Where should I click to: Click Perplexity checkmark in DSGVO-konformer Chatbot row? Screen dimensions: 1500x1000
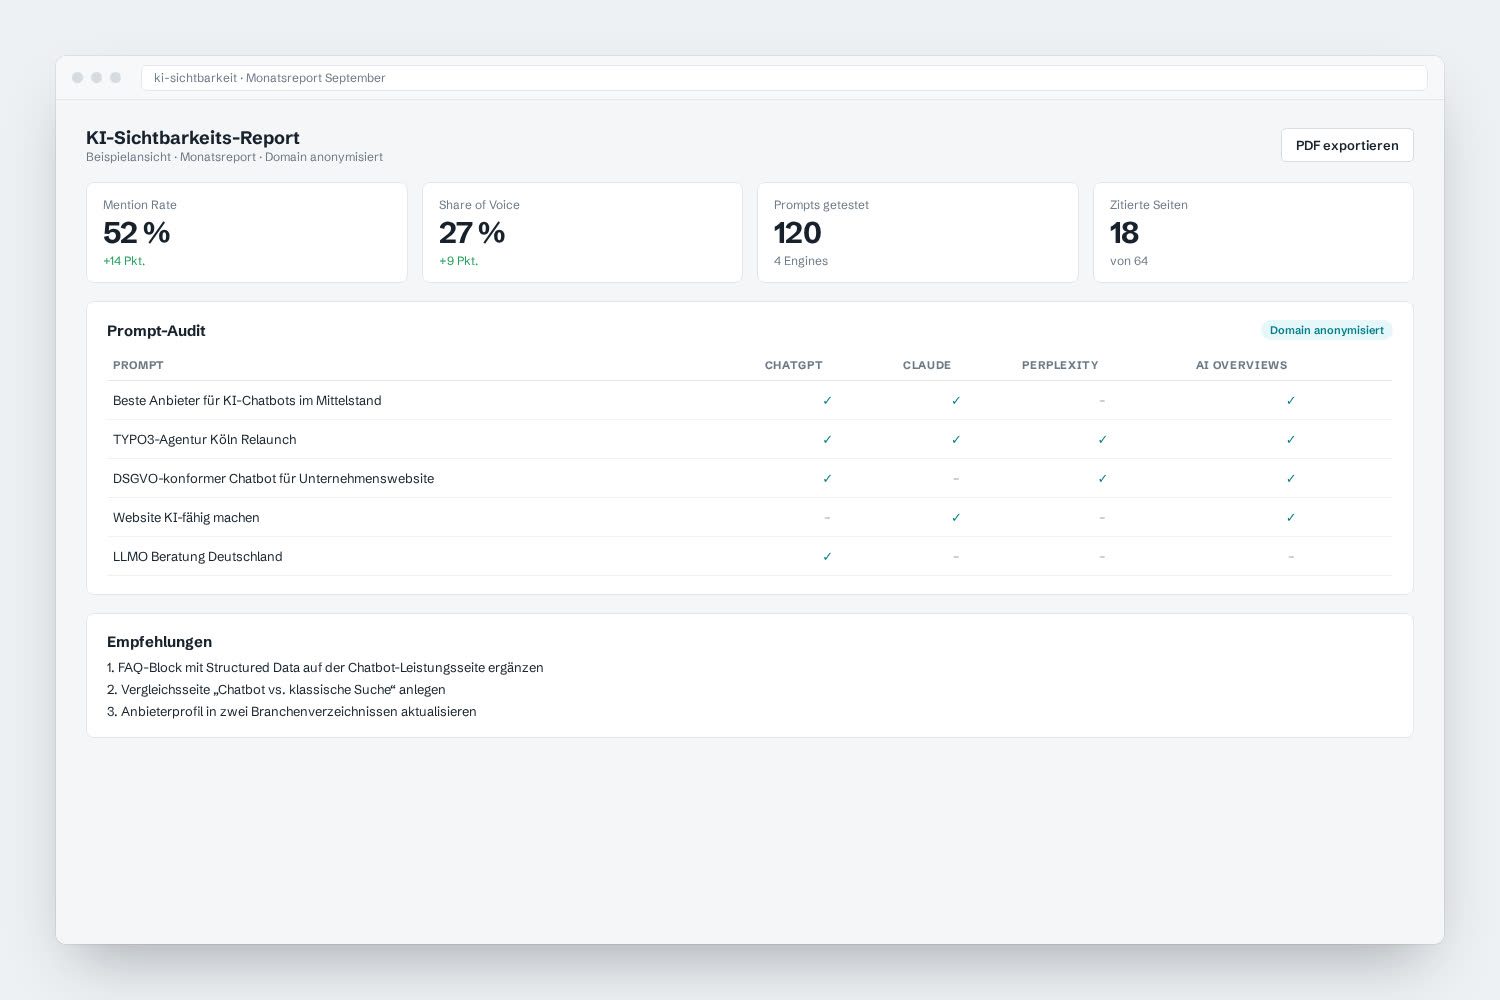1102,478
